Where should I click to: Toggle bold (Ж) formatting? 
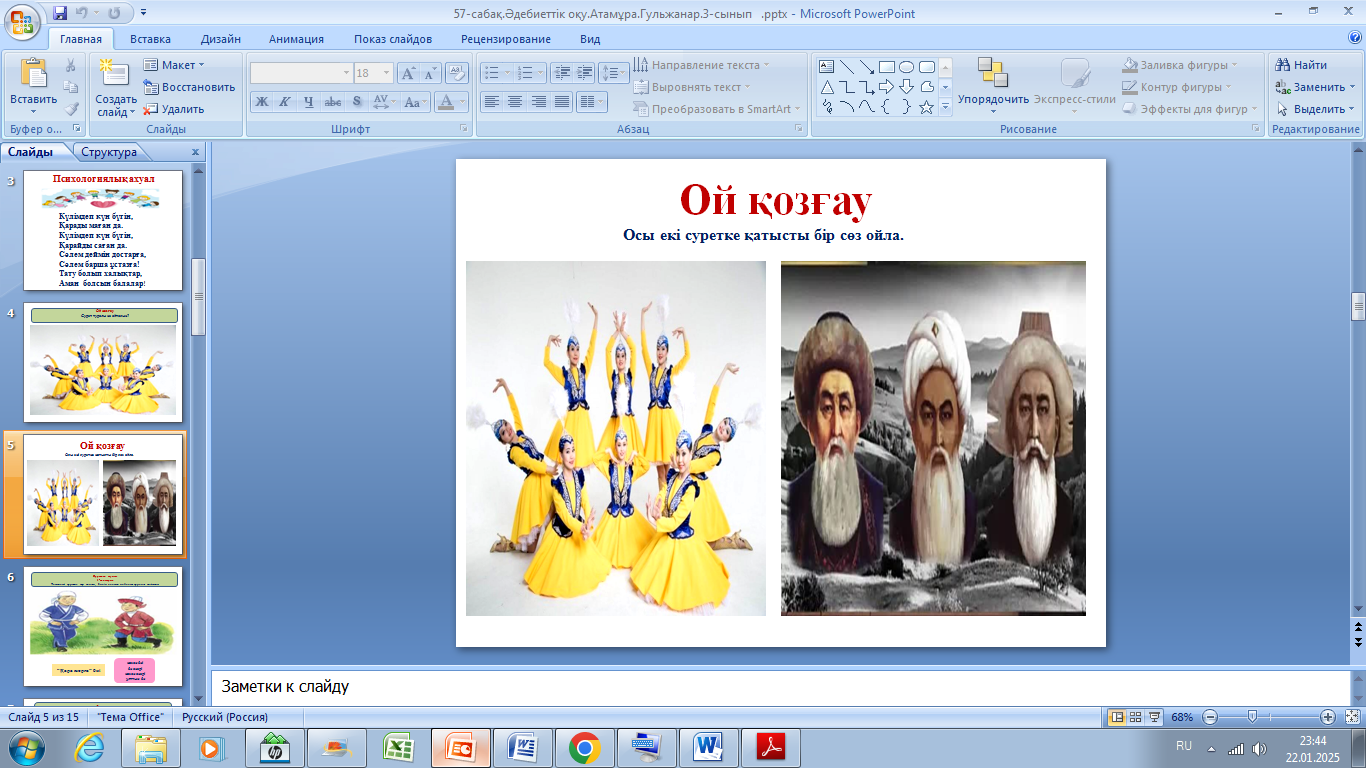pyautogui.click(x=261, y=102)
